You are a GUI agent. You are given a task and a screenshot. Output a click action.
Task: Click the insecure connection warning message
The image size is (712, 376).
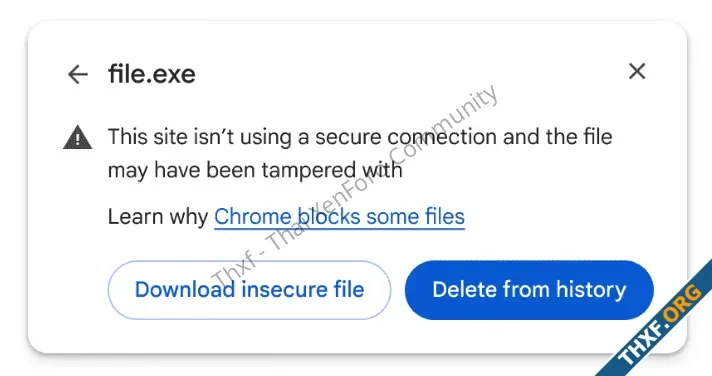coord(360,153)
